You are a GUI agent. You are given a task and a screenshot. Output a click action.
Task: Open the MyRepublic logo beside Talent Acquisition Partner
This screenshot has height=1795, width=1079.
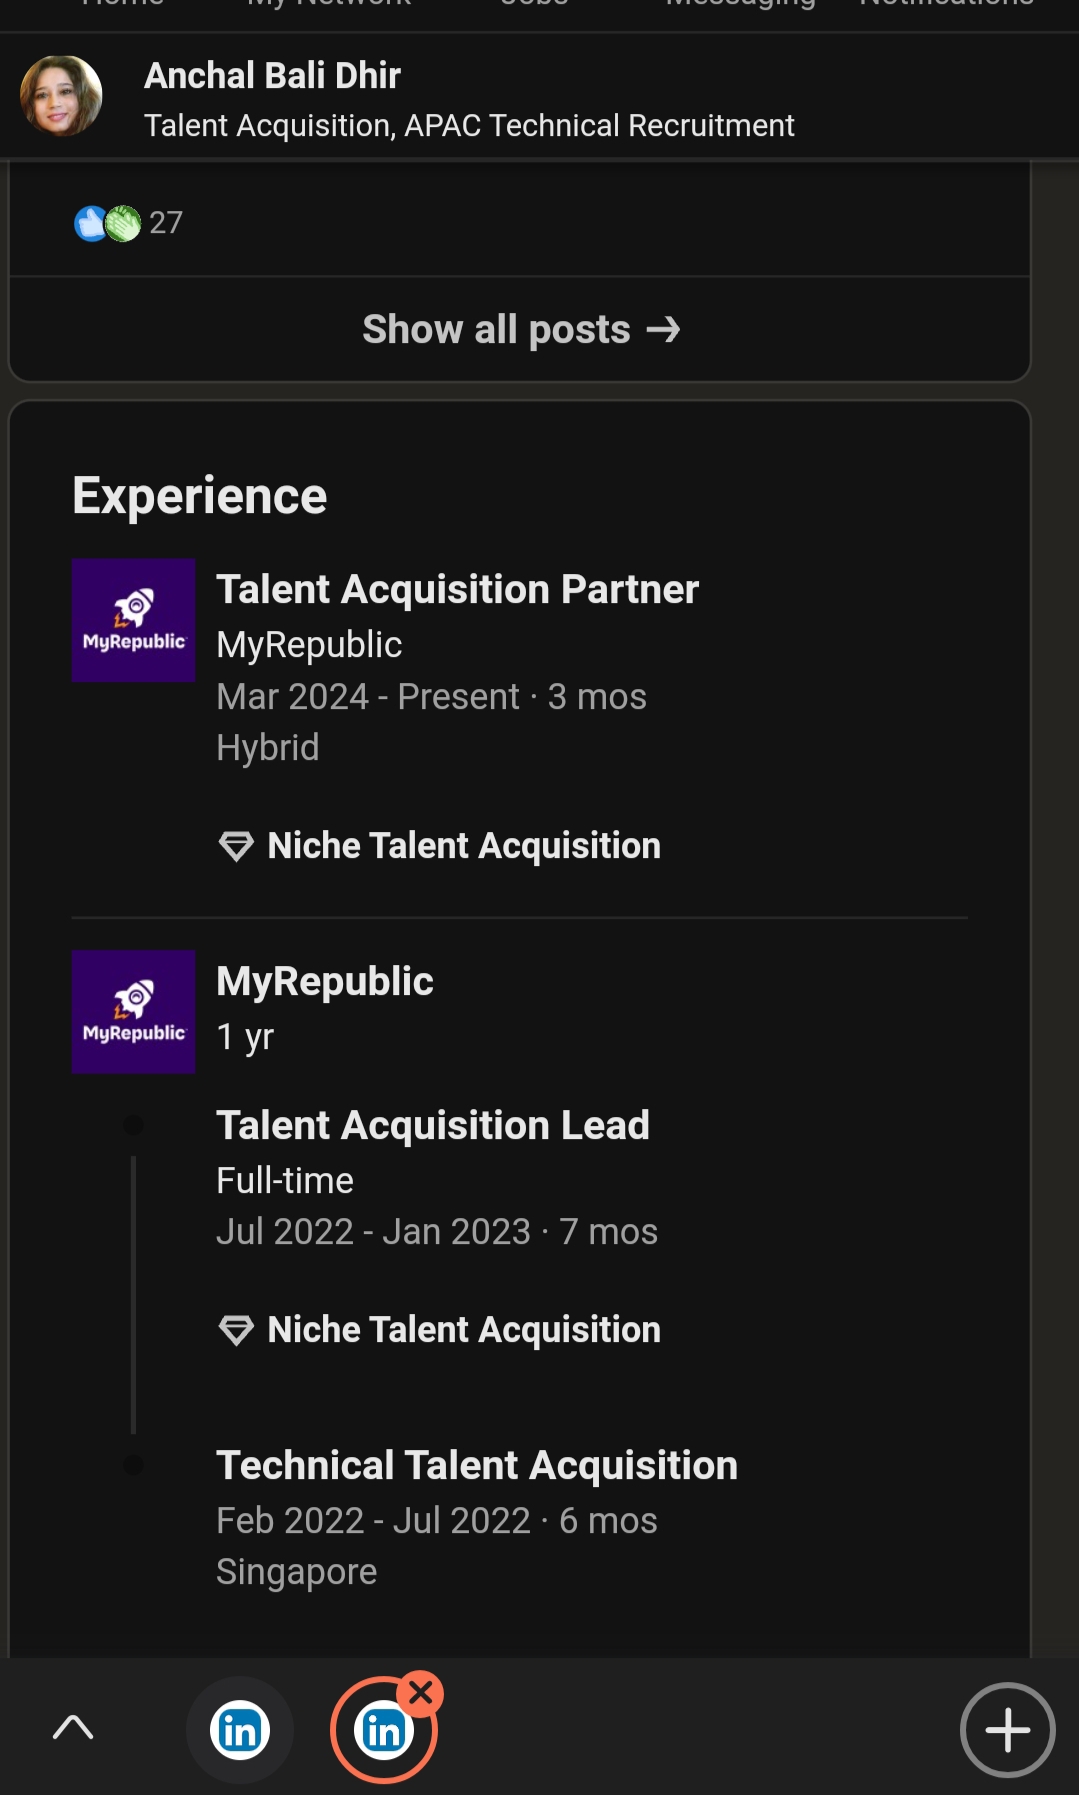click(x=133, y=620)
